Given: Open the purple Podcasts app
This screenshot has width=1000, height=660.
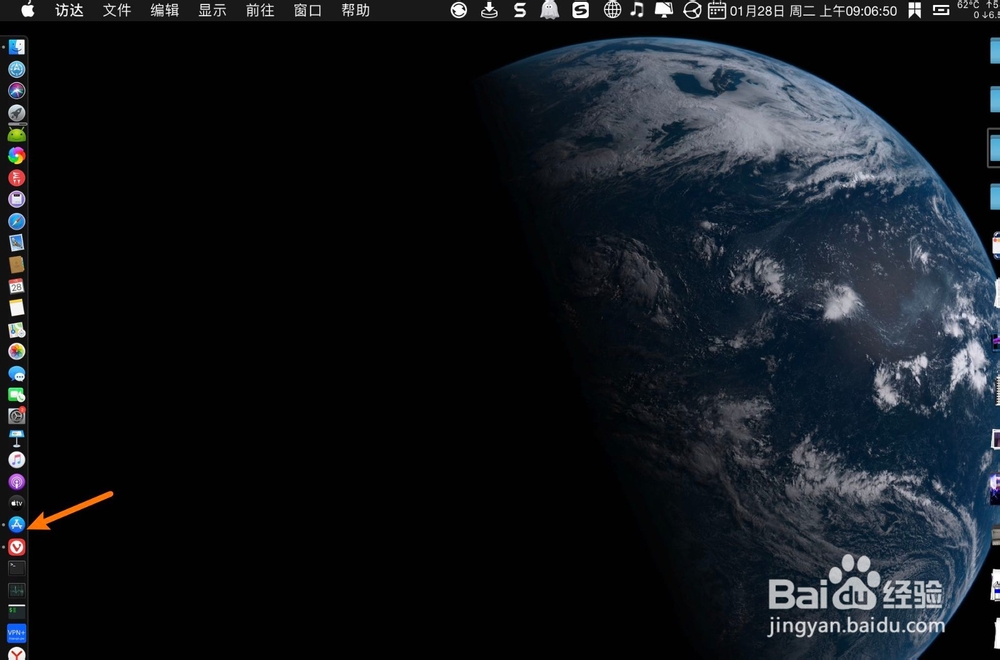Looking at the screenshot, I should click(17, 481).
